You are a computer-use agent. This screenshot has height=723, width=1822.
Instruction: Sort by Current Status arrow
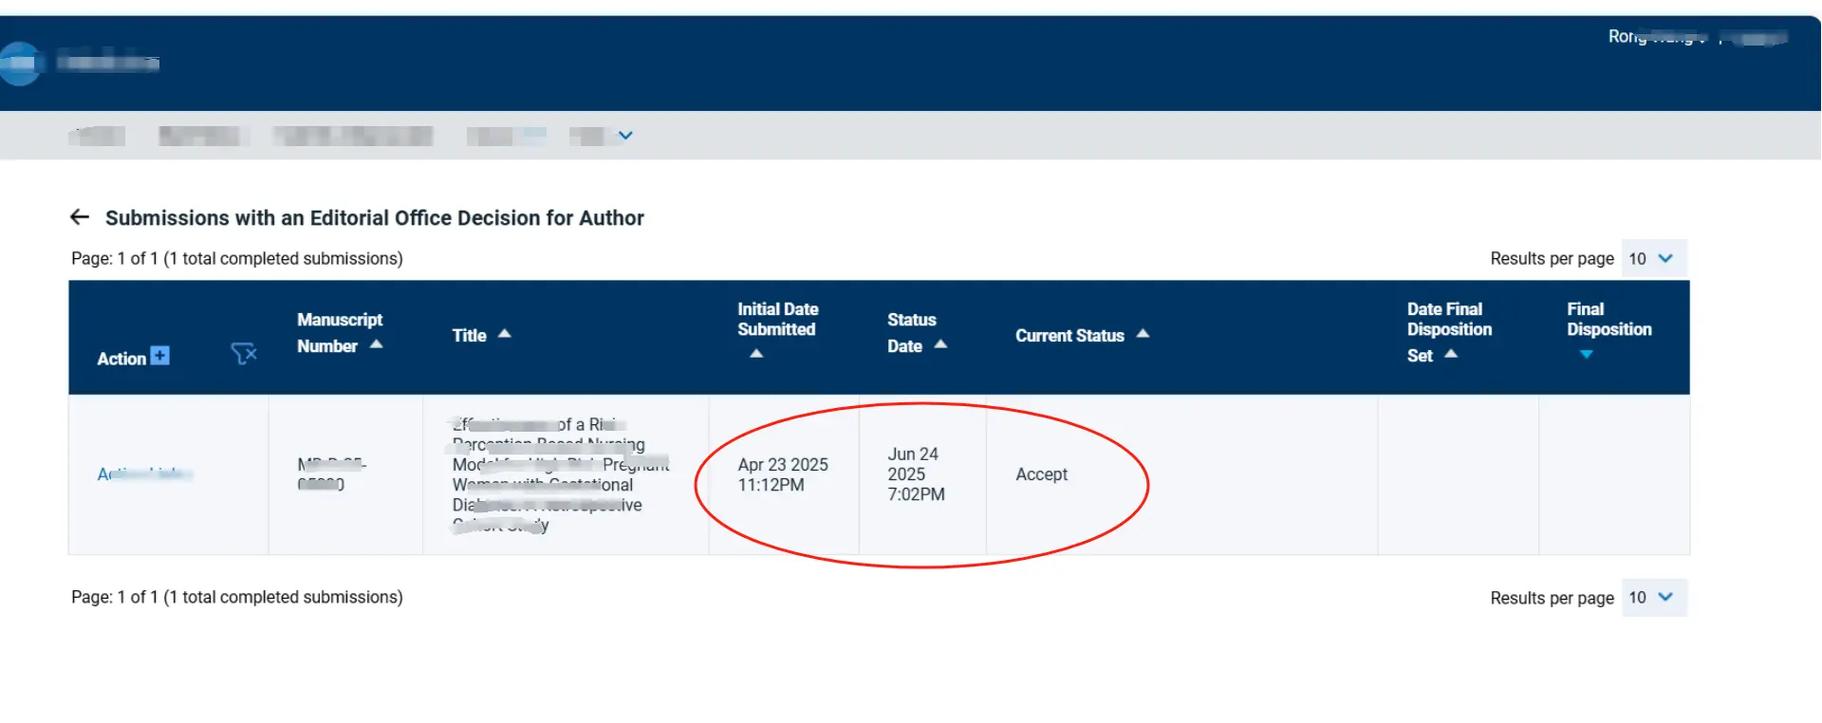(x=1142, y=334)
